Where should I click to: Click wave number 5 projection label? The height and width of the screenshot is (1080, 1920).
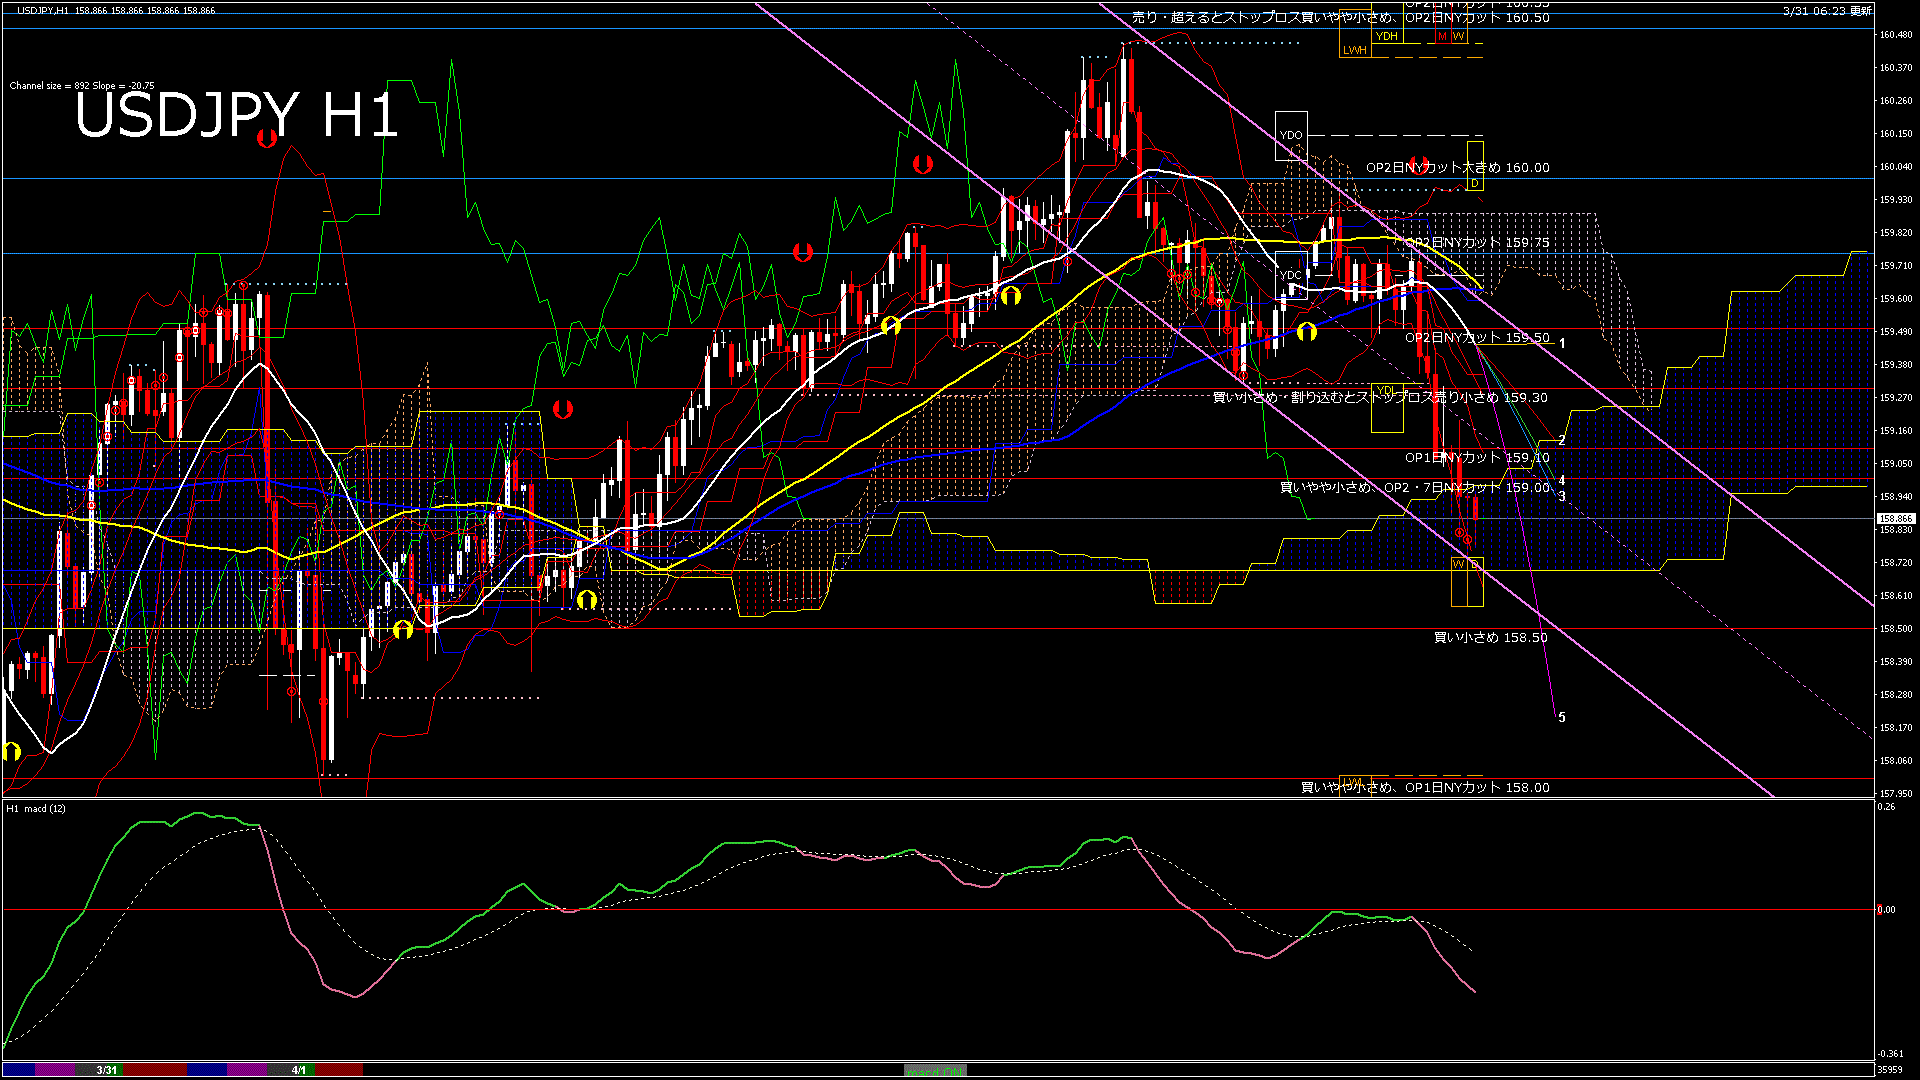pos(1562,717)
